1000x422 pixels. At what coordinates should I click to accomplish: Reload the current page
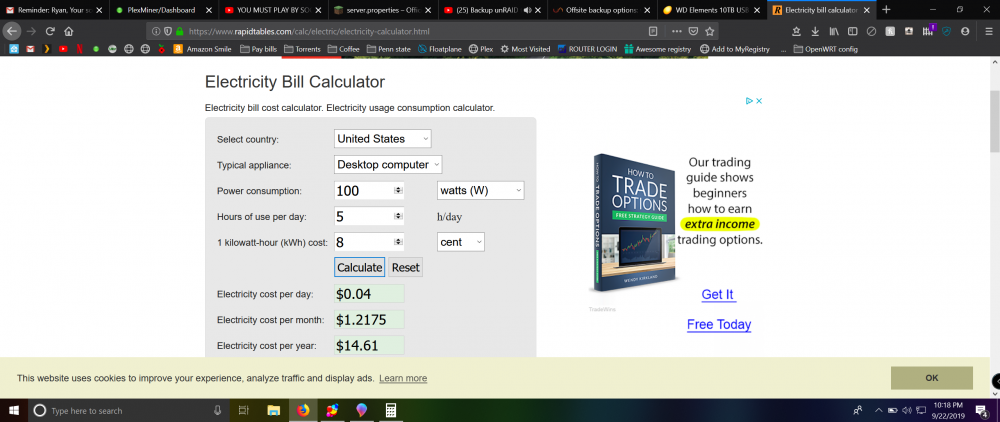[x=50, y=31]
